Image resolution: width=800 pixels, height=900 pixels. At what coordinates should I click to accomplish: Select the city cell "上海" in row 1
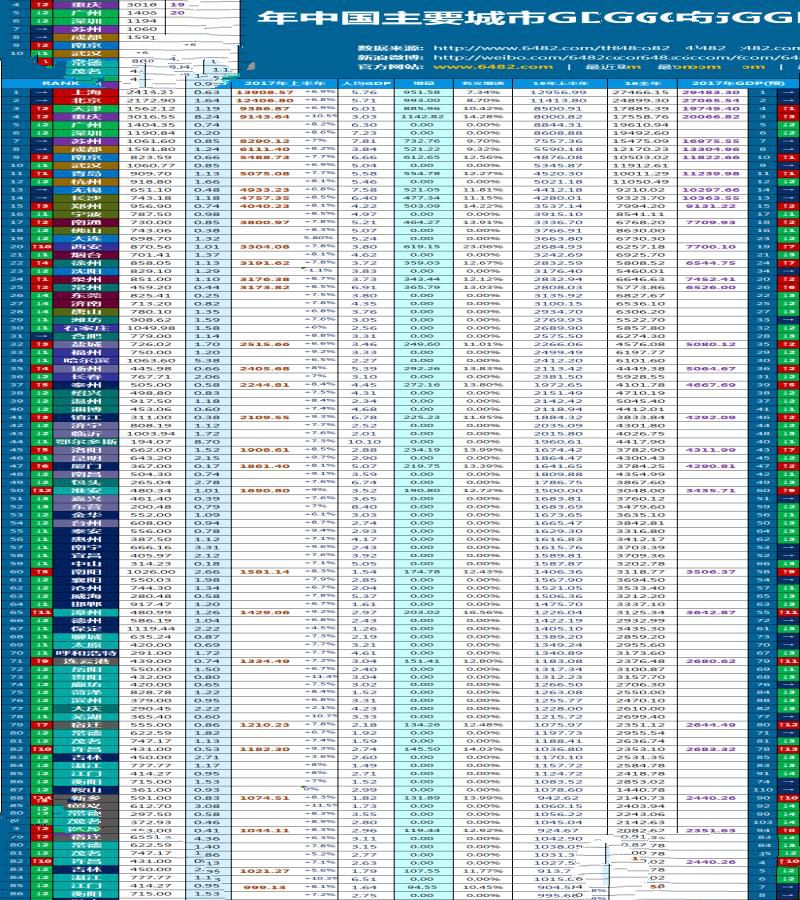coord(86,92)
